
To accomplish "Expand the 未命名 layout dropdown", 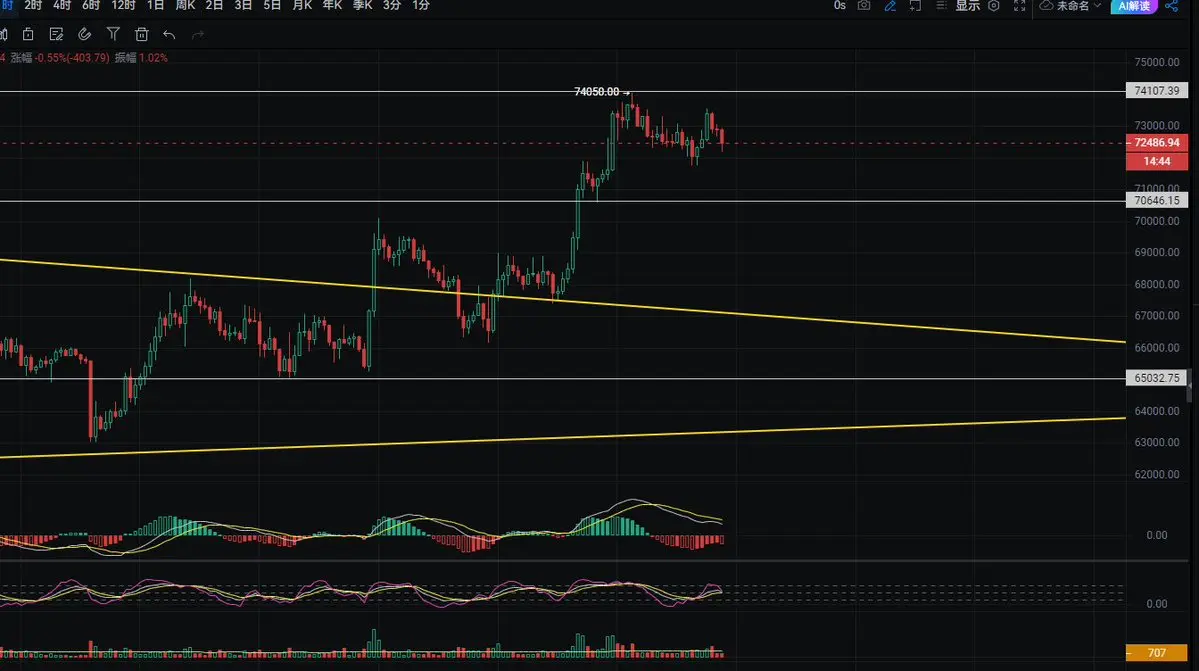I will pyautogui.click(x=1071, y=5).
